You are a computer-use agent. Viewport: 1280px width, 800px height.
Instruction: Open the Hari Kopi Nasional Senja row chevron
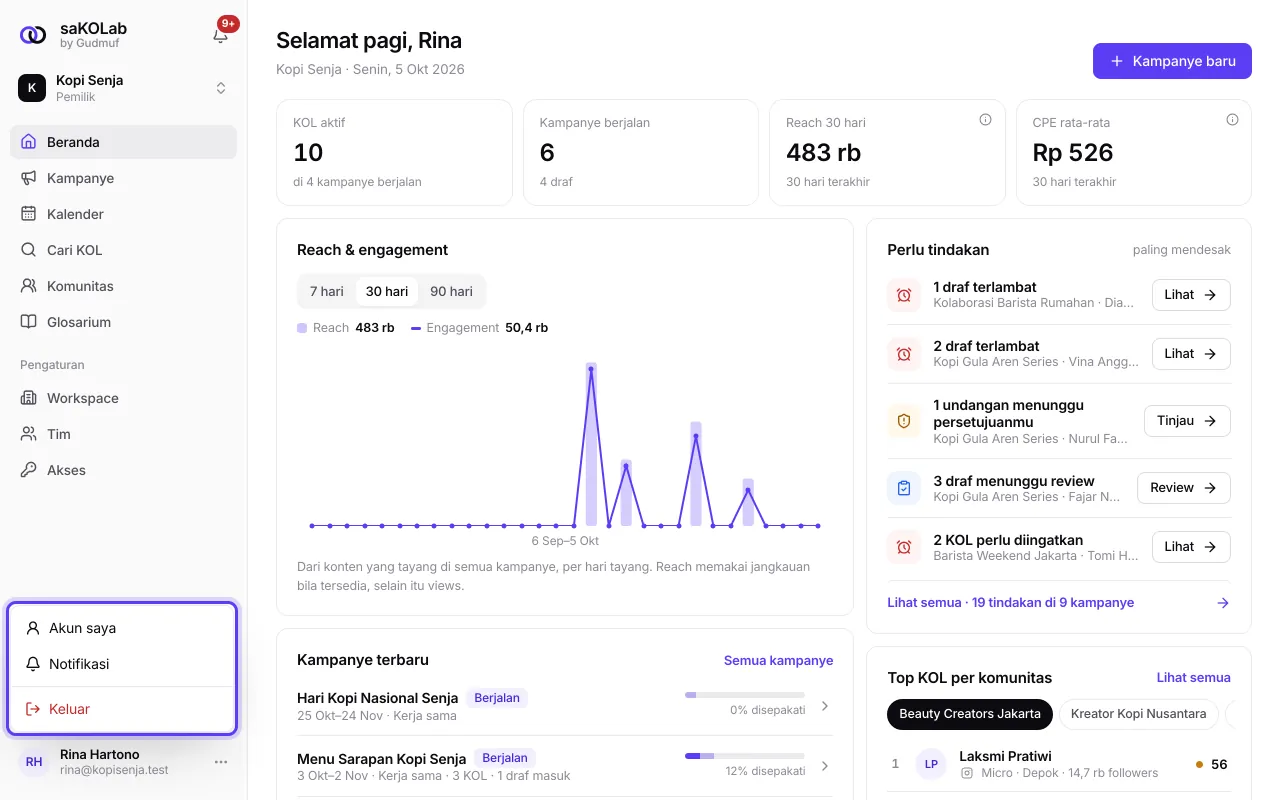pyautogui.click(x=825, y=706)
